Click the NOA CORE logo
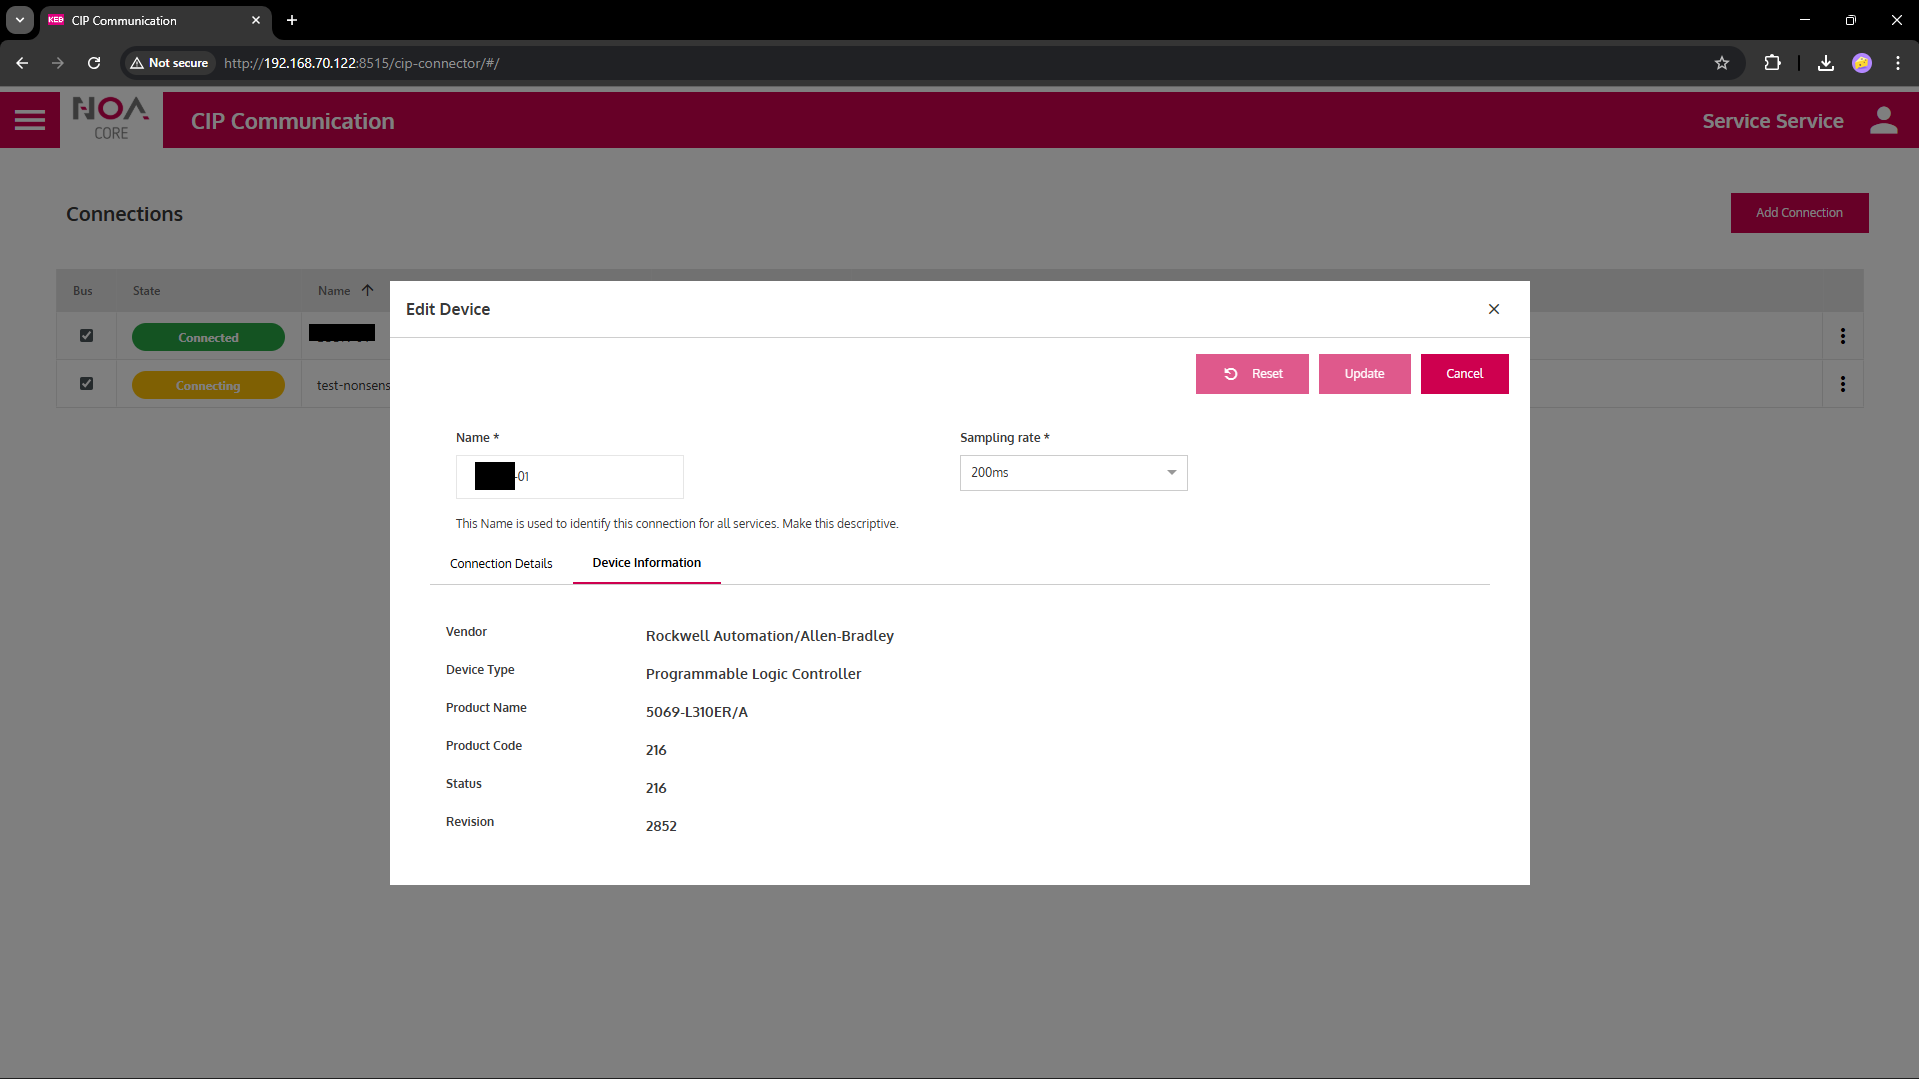 [x=111, y=120]
